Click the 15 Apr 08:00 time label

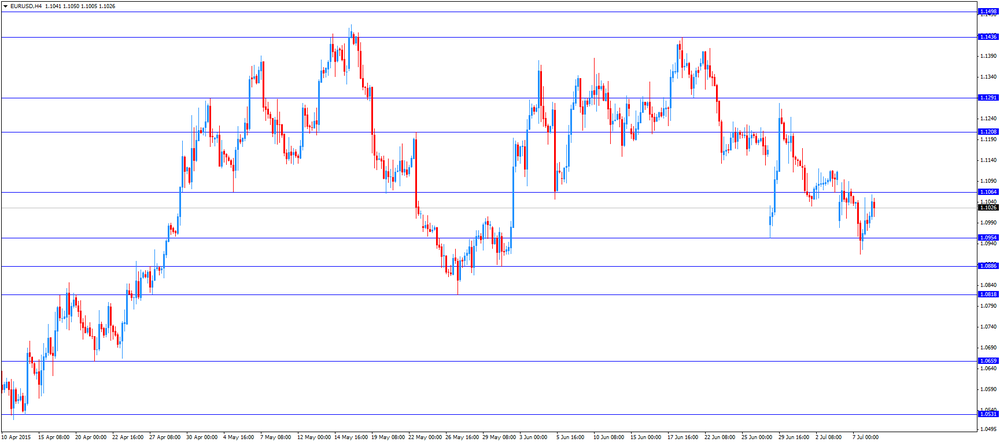coord(54,438)
